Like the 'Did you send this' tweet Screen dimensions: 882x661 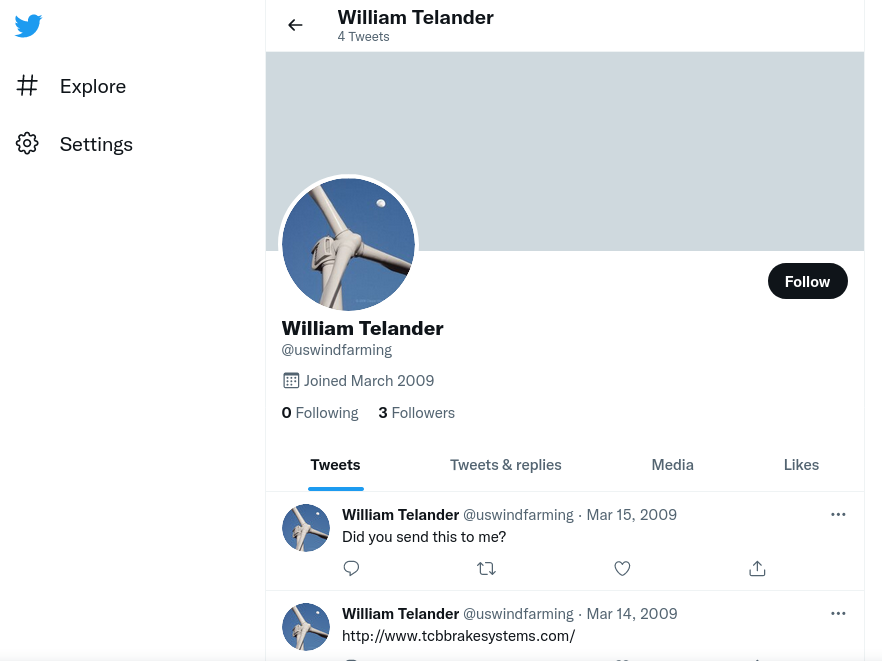click(622, 568)
